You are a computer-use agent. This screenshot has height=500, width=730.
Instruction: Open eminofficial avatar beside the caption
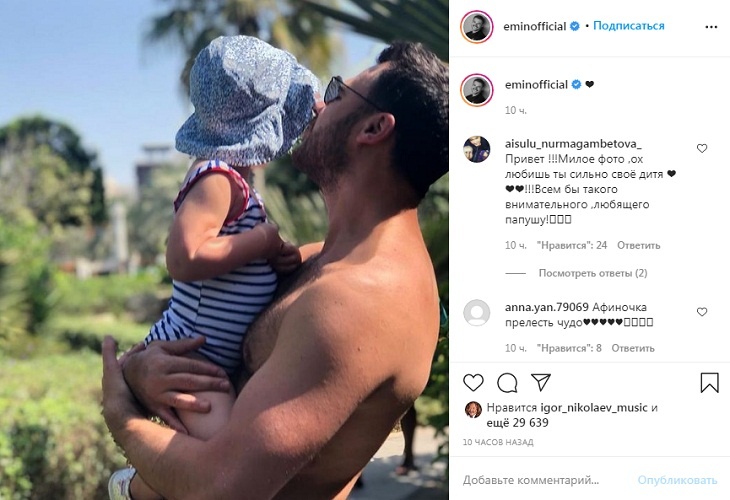(476, 90)
